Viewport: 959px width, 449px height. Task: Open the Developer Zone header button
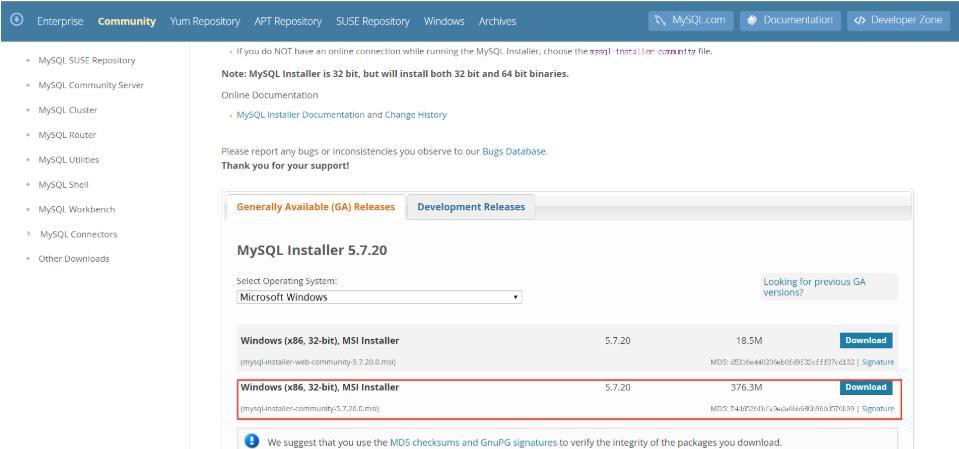coord(898,20)
